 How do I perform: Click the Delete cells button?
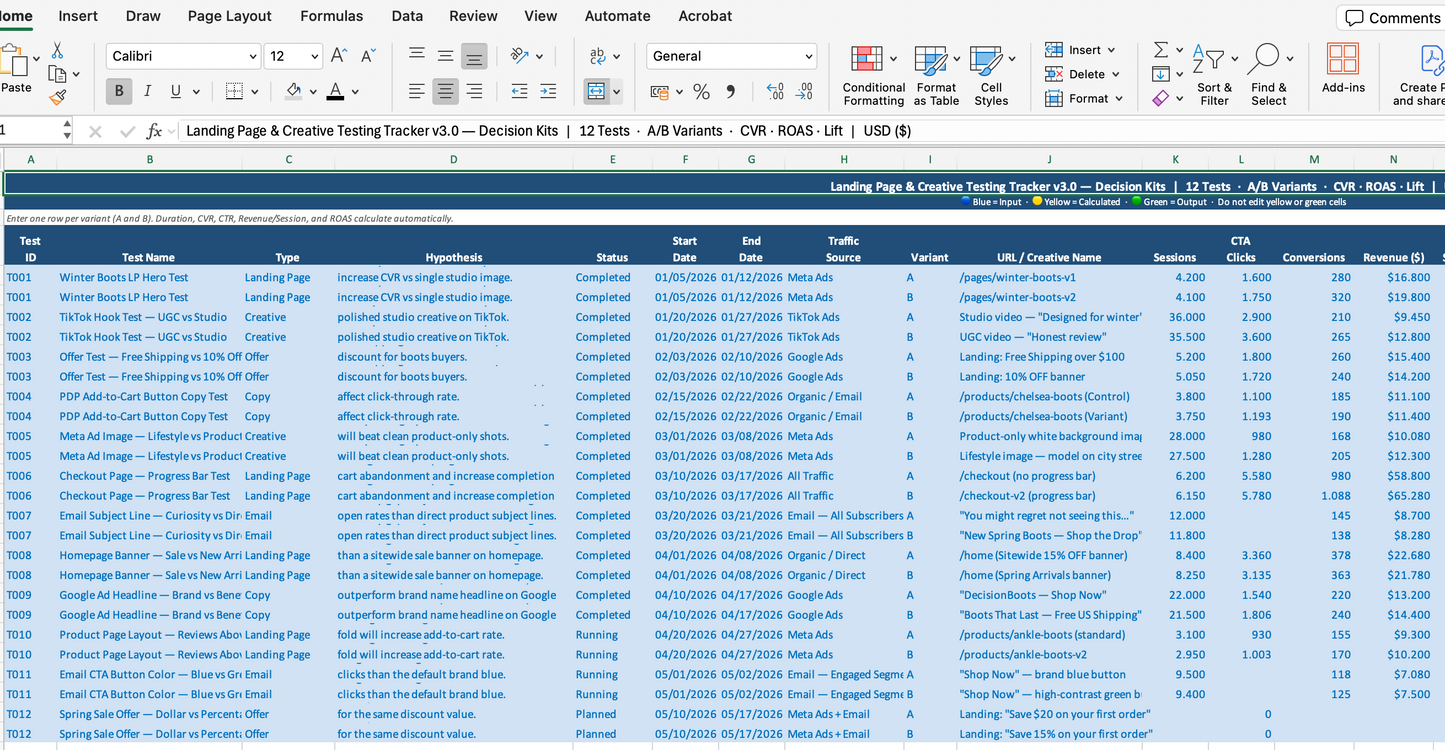(1082, 74)
